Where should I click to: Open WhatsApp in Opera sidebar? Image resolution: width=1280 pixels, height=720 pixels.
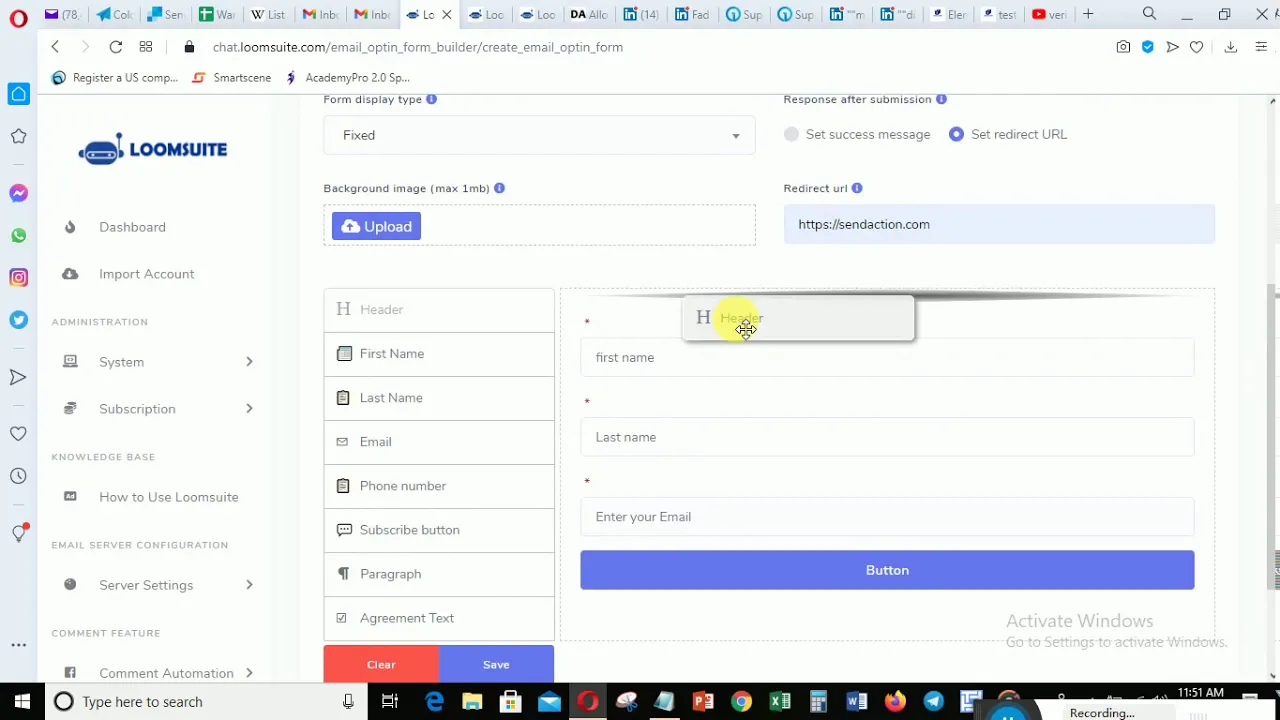pos(18,236)
